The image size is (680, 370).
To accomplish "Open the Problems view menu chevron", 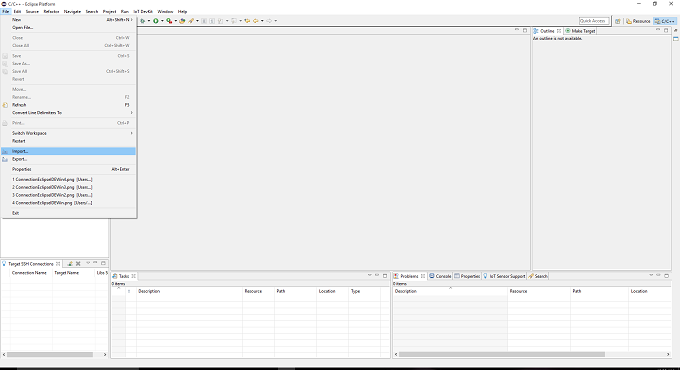I will point(651,275).
